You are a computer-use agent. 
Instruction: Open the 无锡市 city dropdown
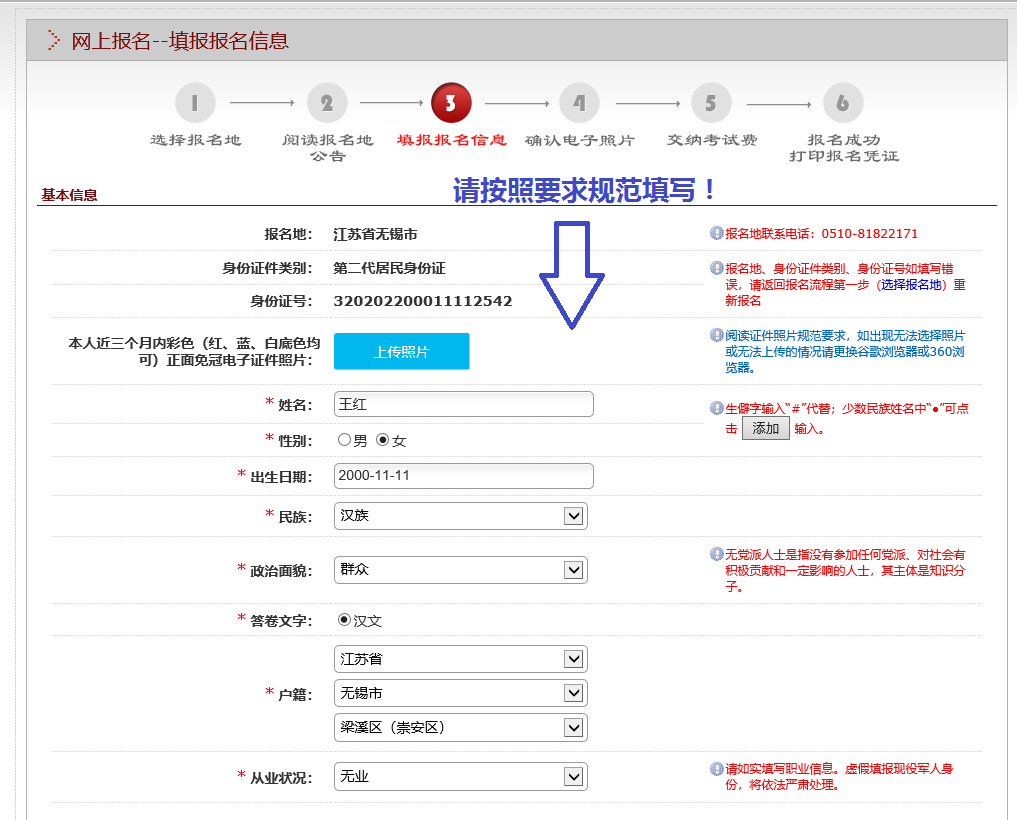461,693
